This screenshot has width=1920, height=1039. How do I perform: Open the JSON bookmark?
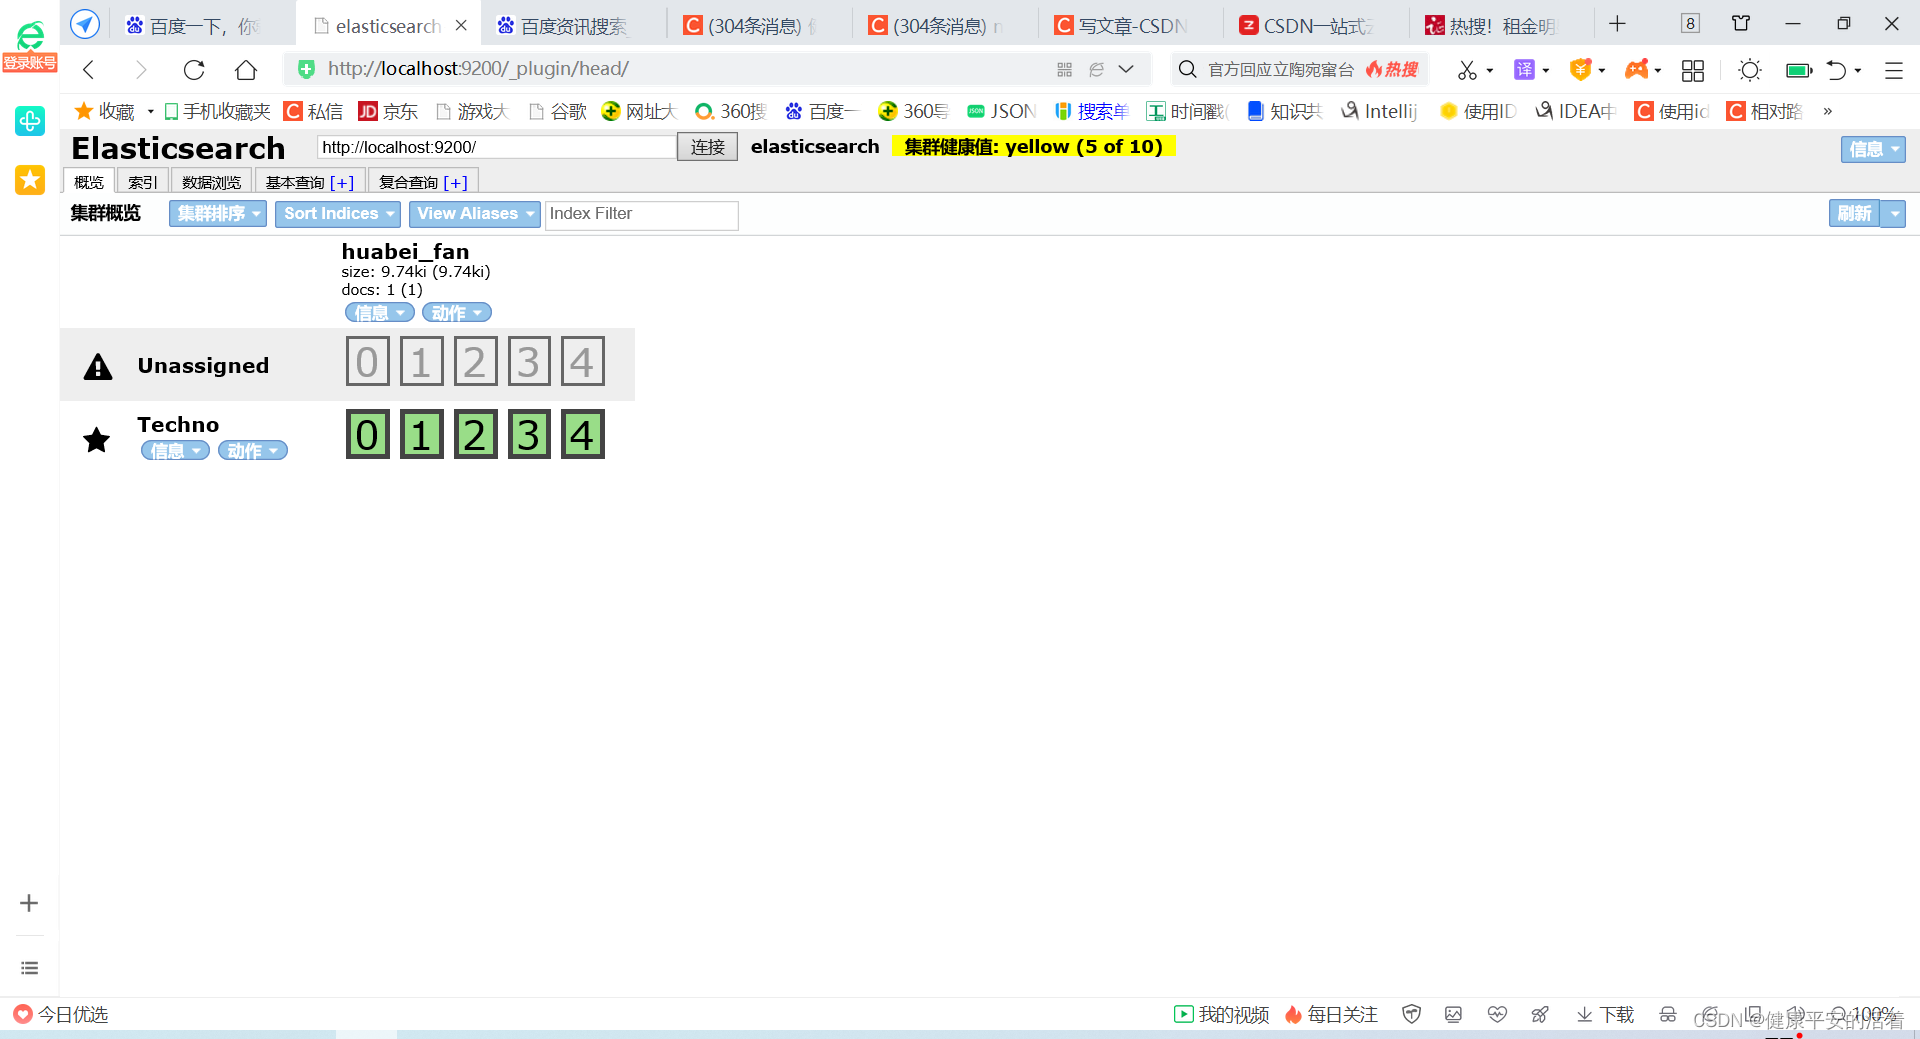click(x=1001, y=111)
